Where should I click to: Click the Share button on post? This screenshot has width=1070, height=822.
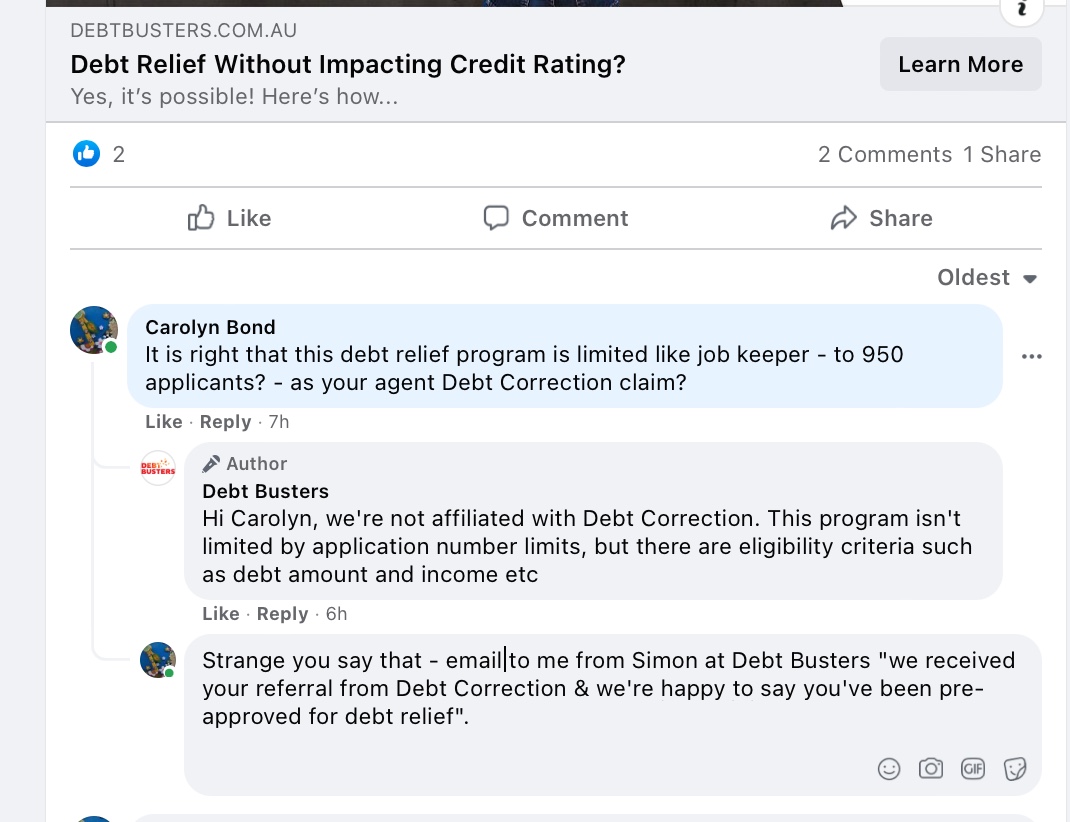pyautogui.click(x=881, y=218)
